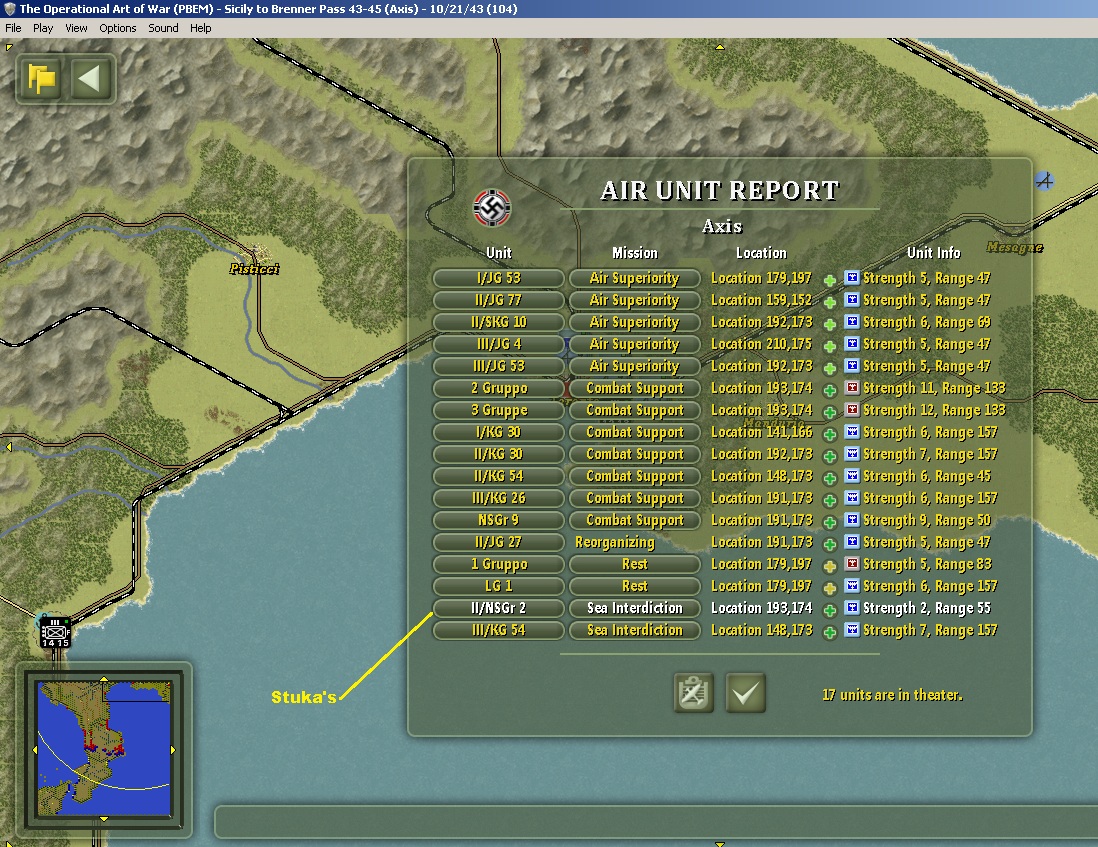
Task: Select unit button II/JG 27
Action: point(499,542)
